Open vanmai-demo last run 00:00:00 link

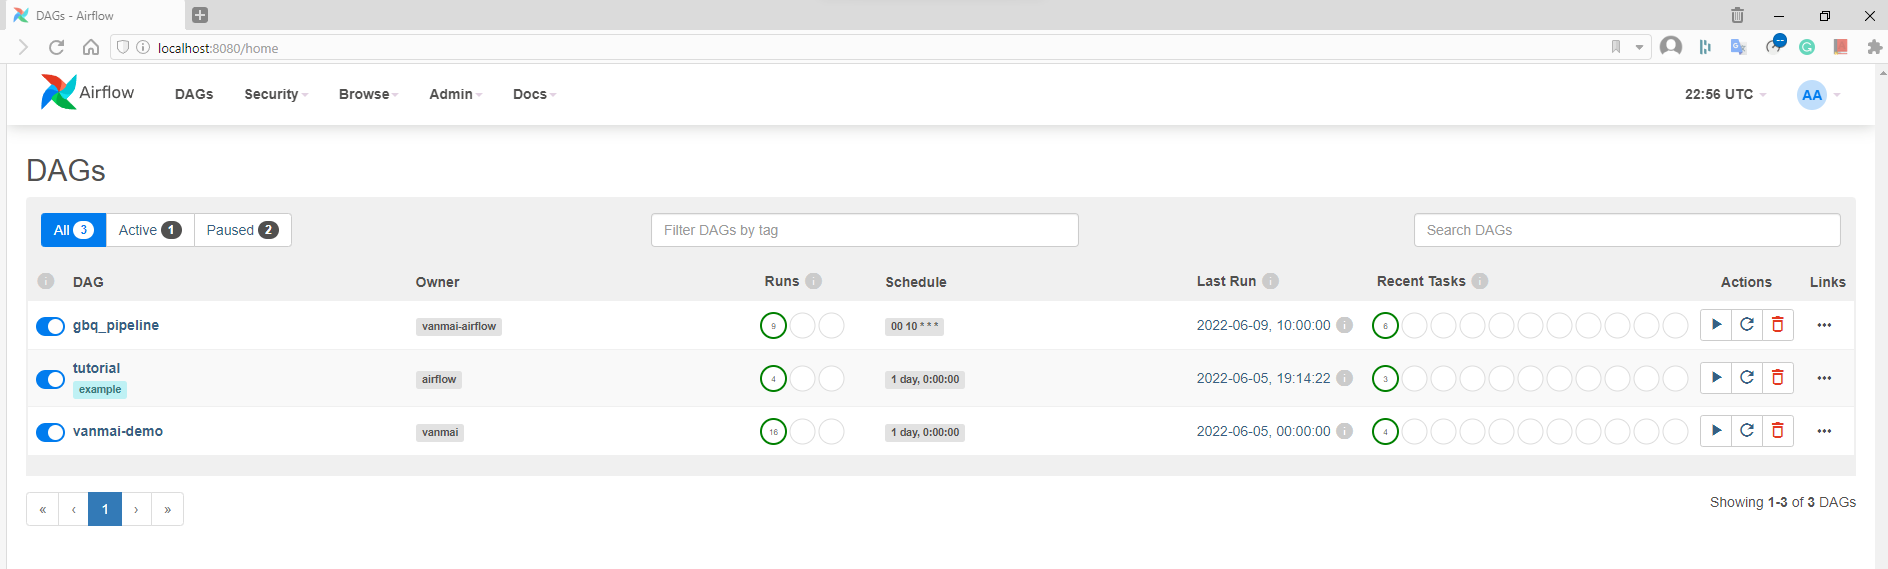coord(1263,431)
